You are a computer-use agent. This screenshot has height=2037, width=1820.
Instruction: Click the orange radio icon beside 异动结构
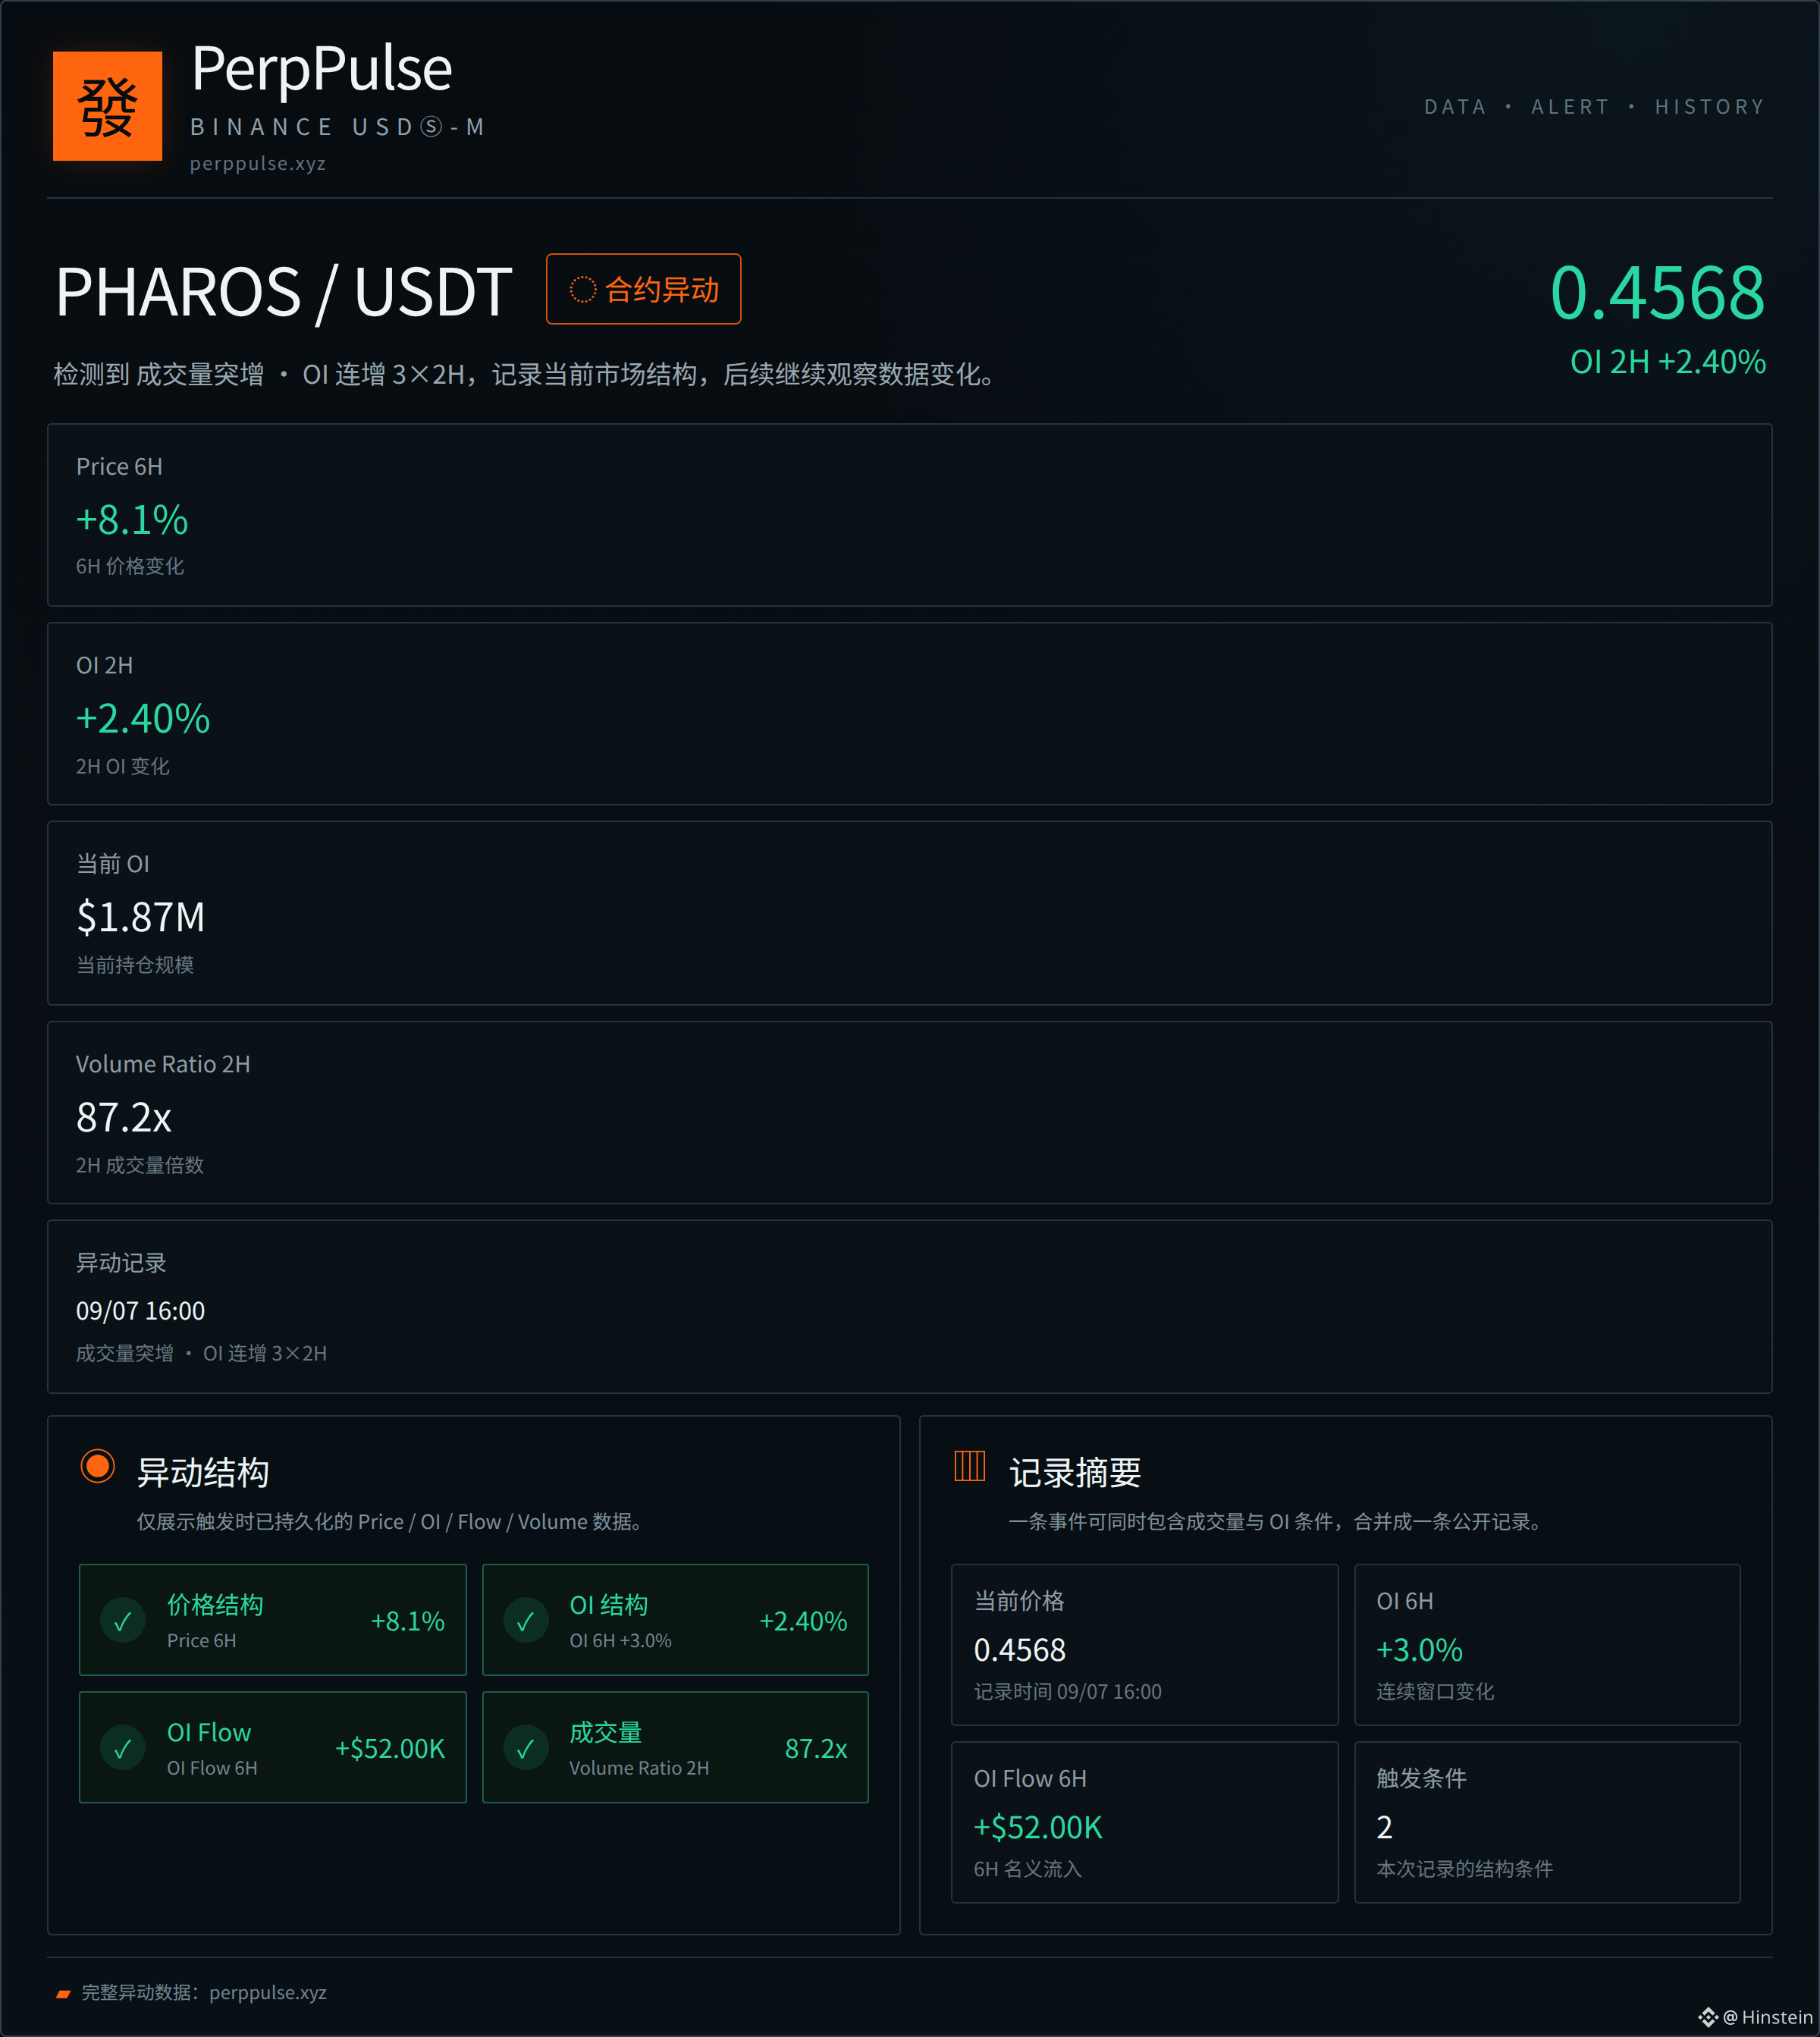point(98,1467)
